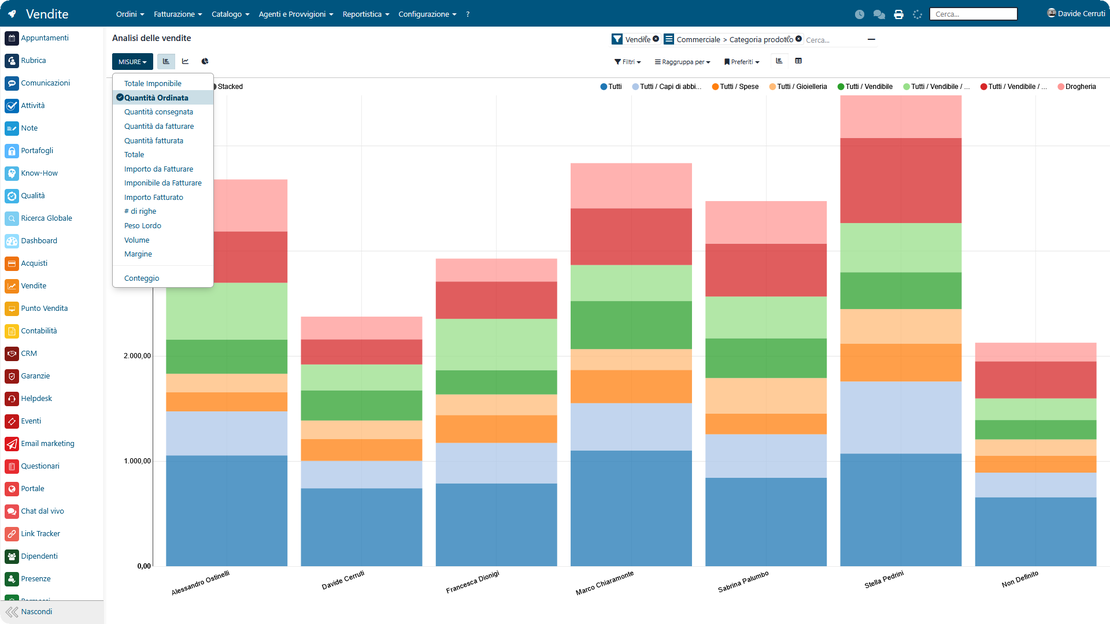Click the clock activities icon in top bar
The width and height of the screenshot is (1110, 624).
point(859,14)
